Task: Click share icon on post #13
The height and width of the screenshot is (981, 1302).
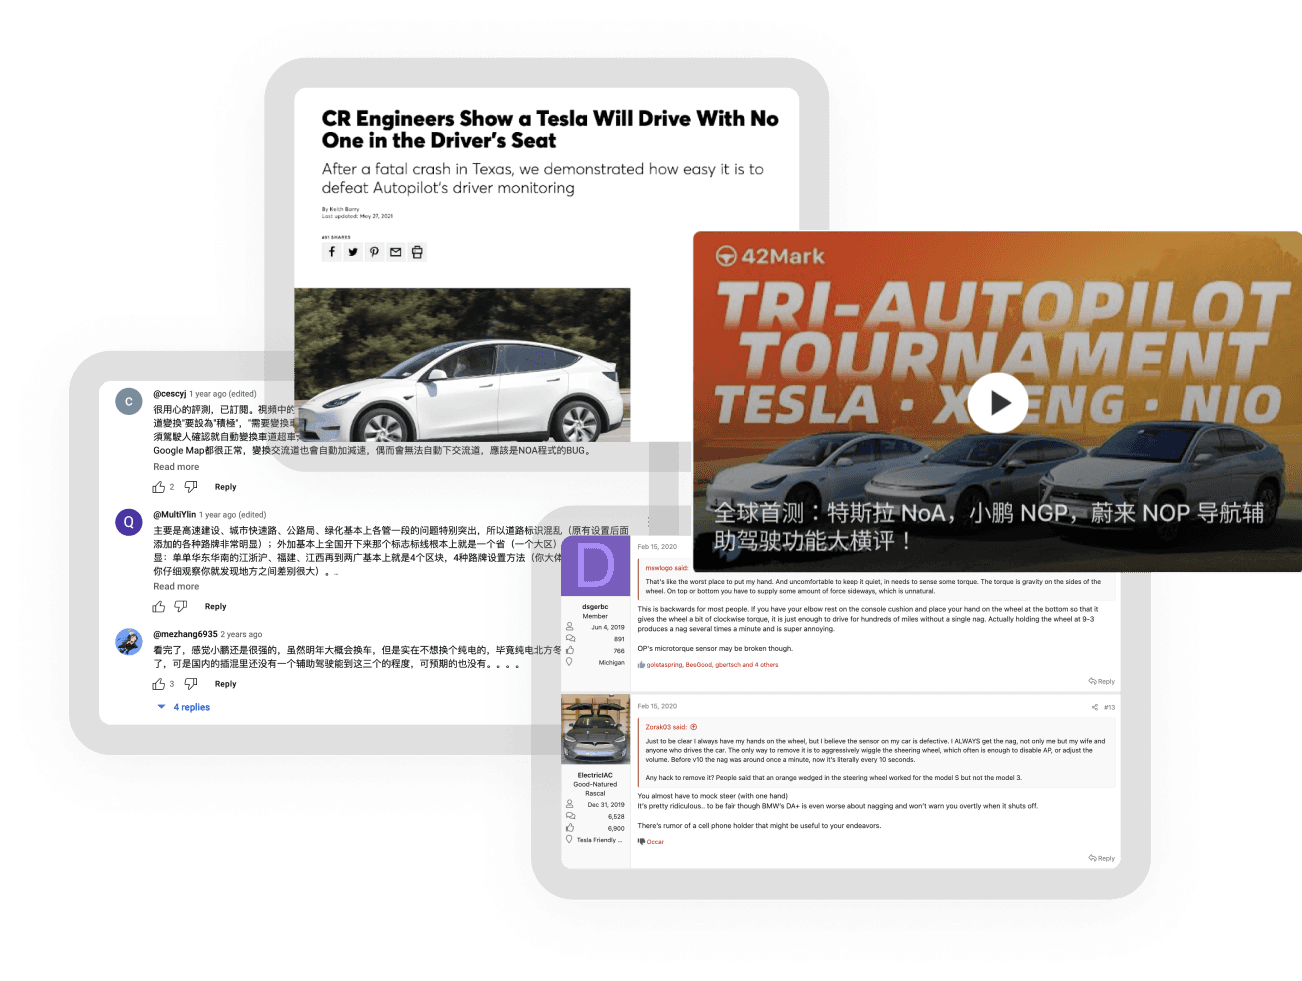Action: click(1094, 707)
